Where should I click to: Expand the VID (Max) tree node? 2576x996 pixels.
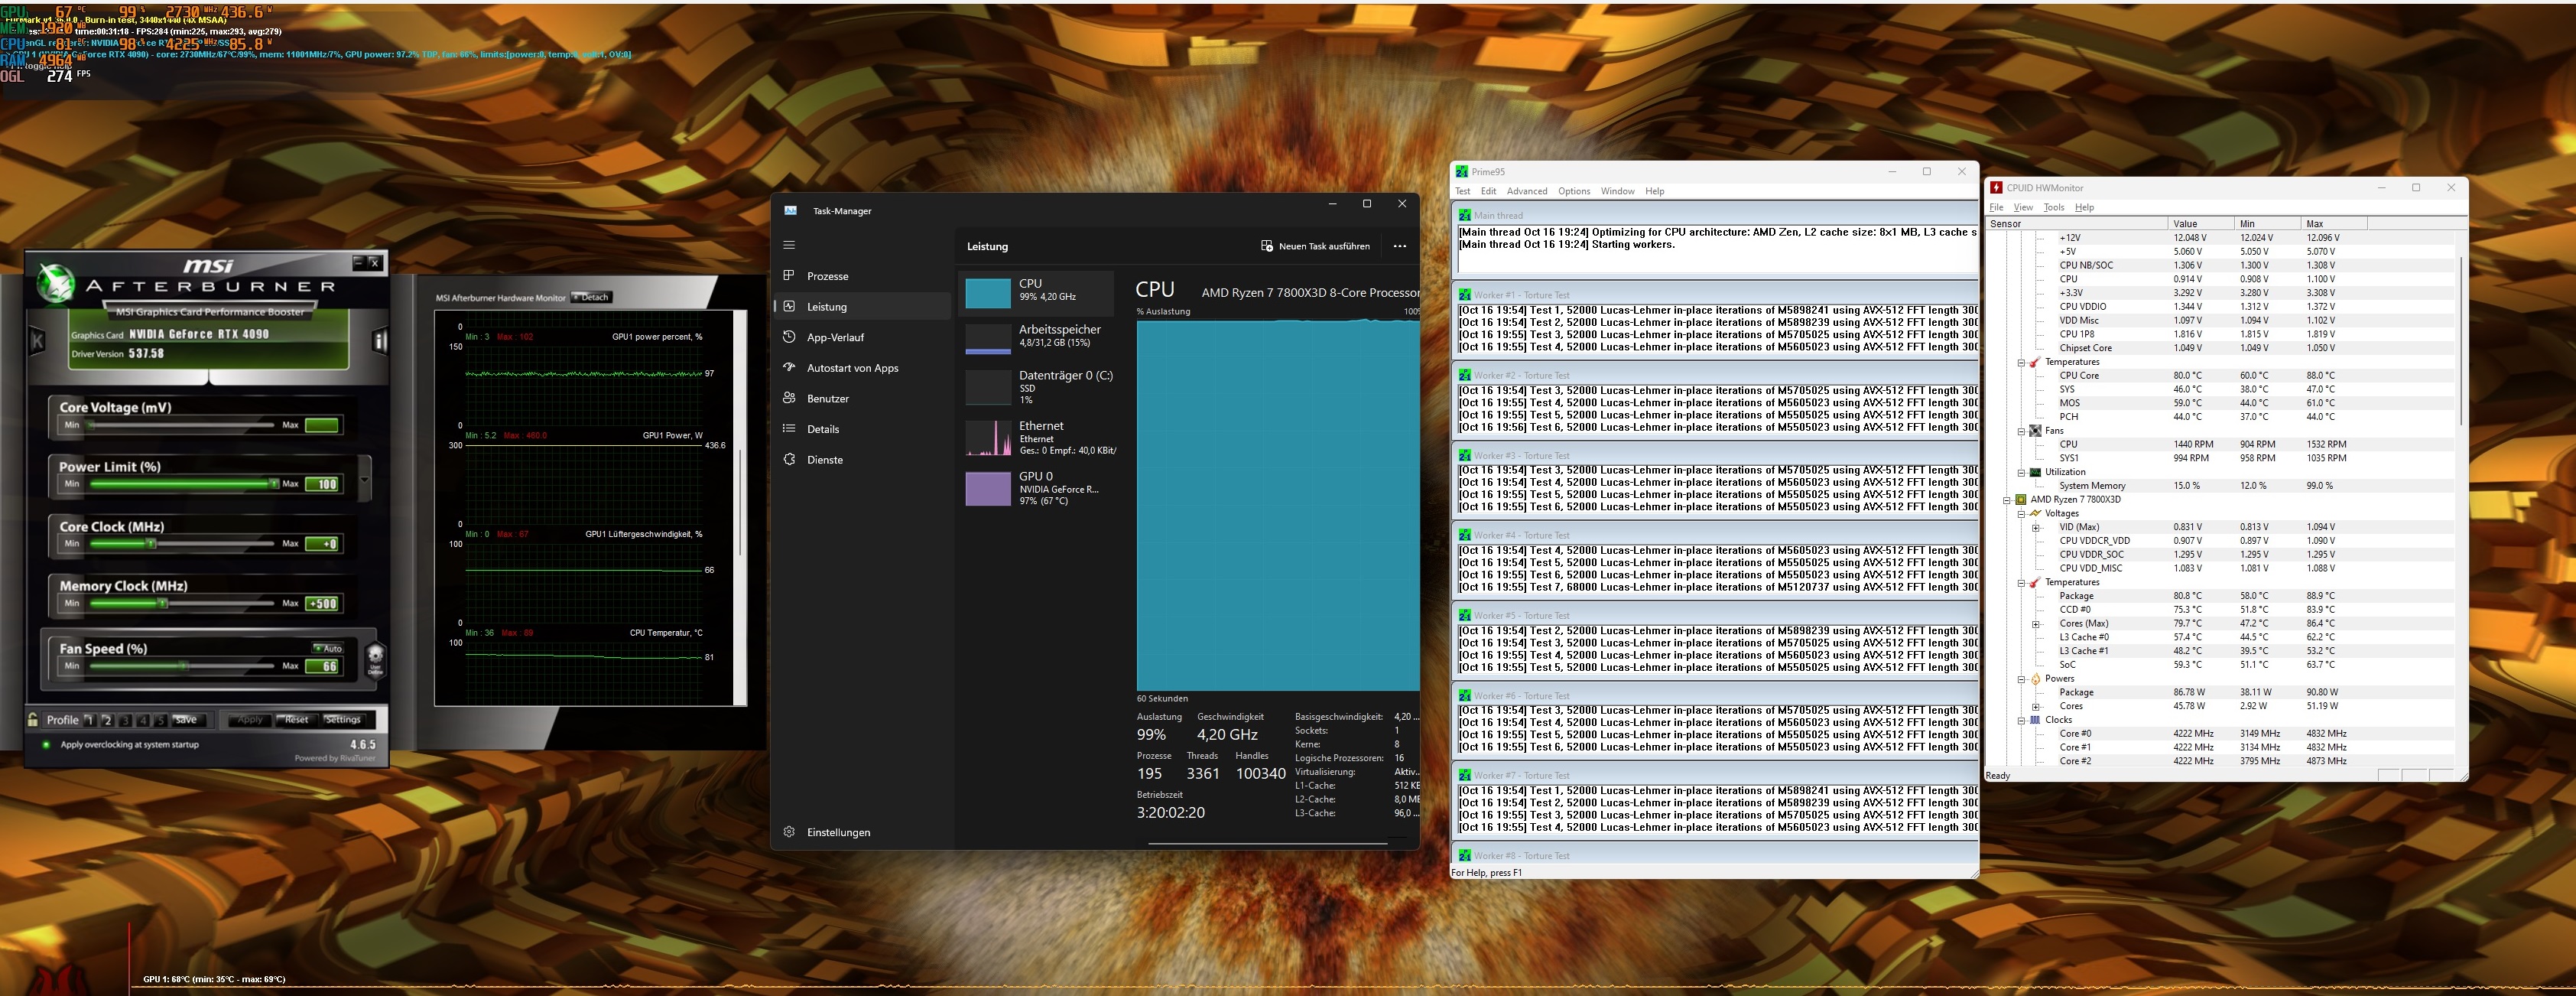[x=2035, y=527]
